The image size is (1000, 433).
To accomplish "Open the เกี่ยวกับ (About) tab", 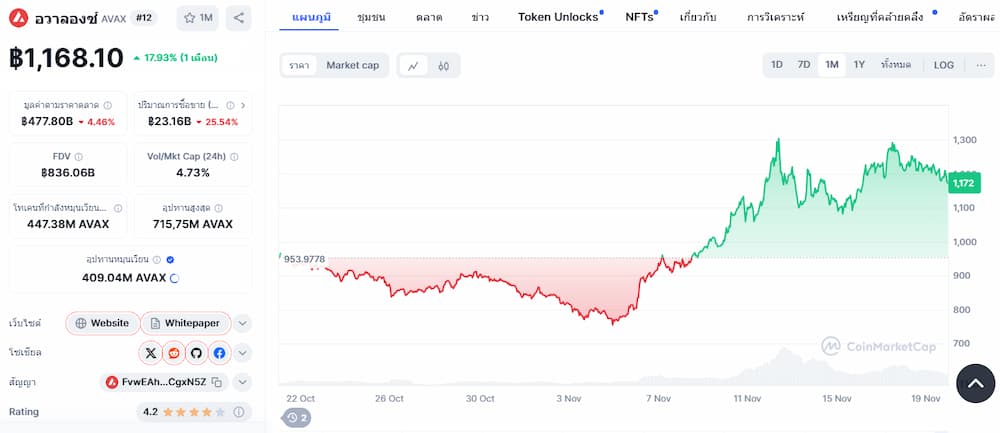I will pos(698,17).
